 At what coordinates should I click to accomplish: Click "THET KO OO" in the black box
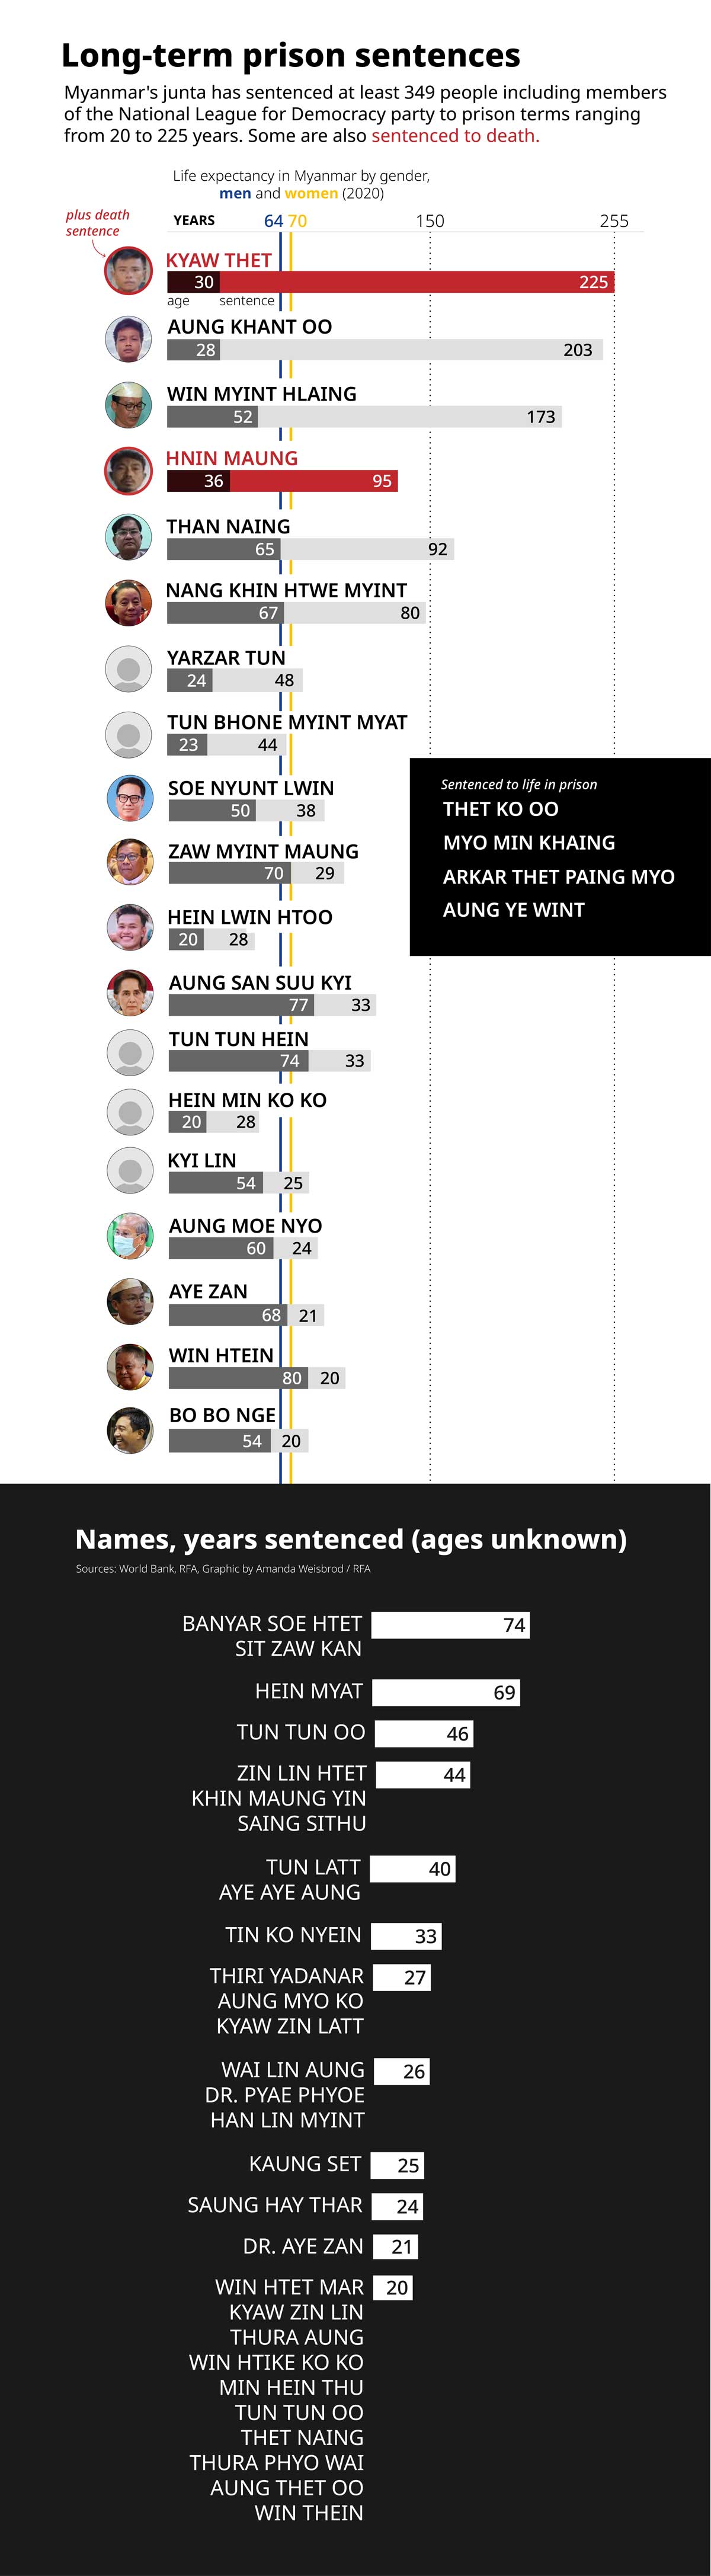click(500, 809)
